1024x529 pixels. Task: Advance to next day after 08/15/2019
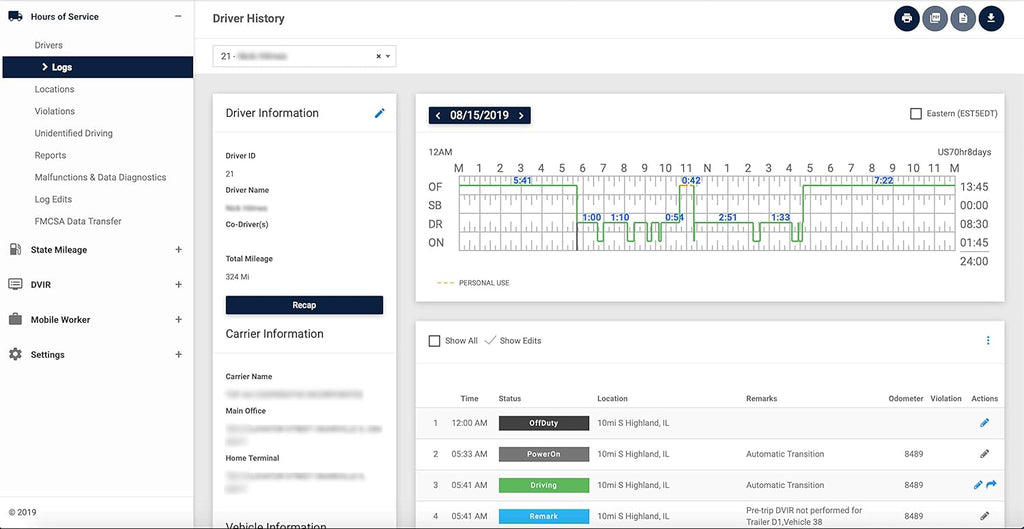(x=521, y=116)
